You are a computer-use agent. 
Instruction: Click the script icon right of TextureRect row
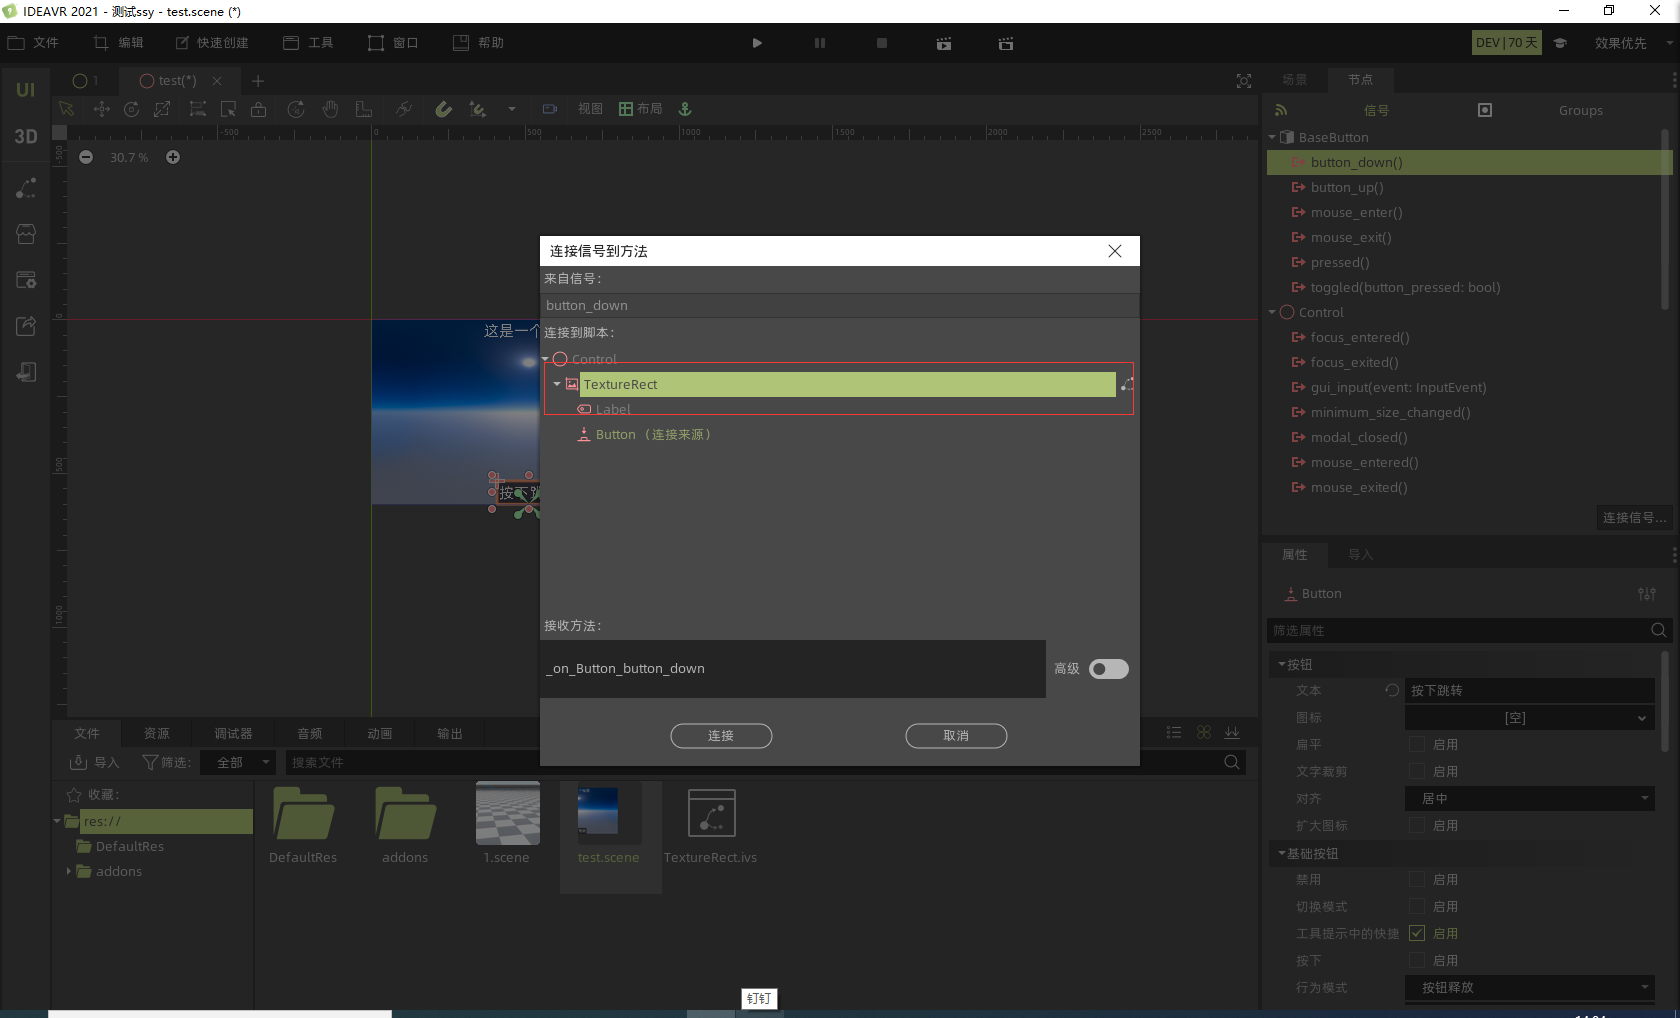pos(1127,384)
